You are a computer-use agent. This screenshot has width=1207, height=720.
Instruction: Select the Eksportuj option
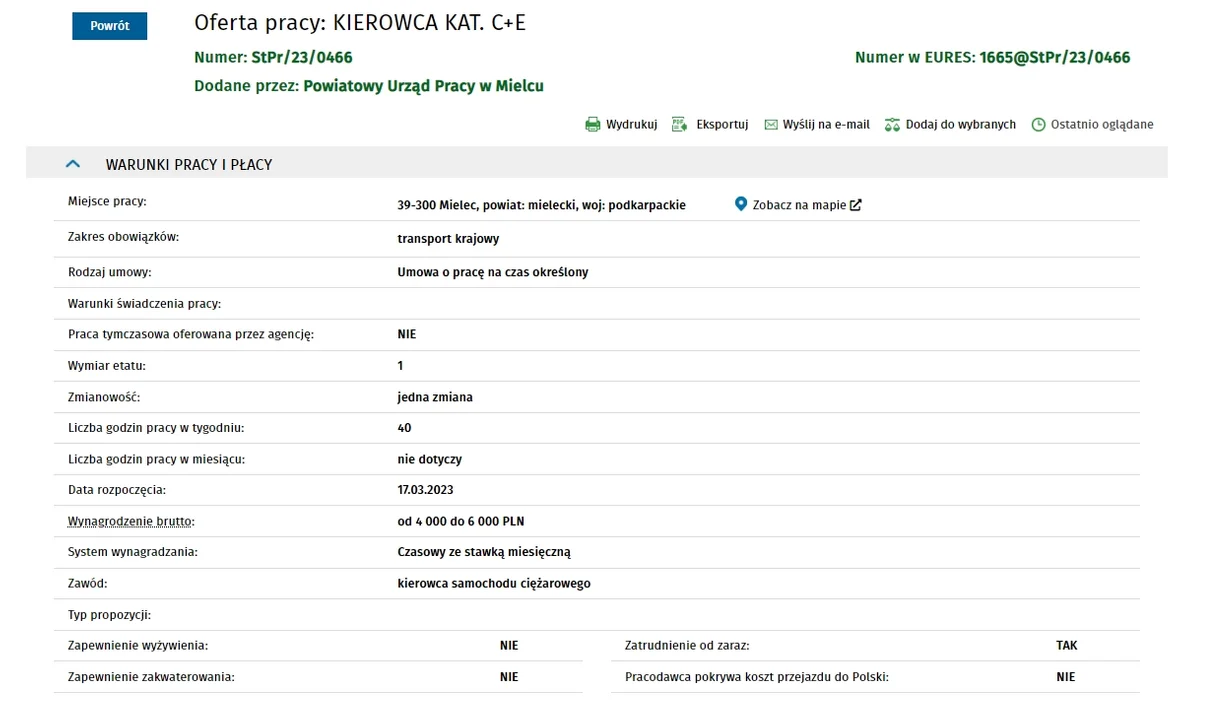[722, 125]
